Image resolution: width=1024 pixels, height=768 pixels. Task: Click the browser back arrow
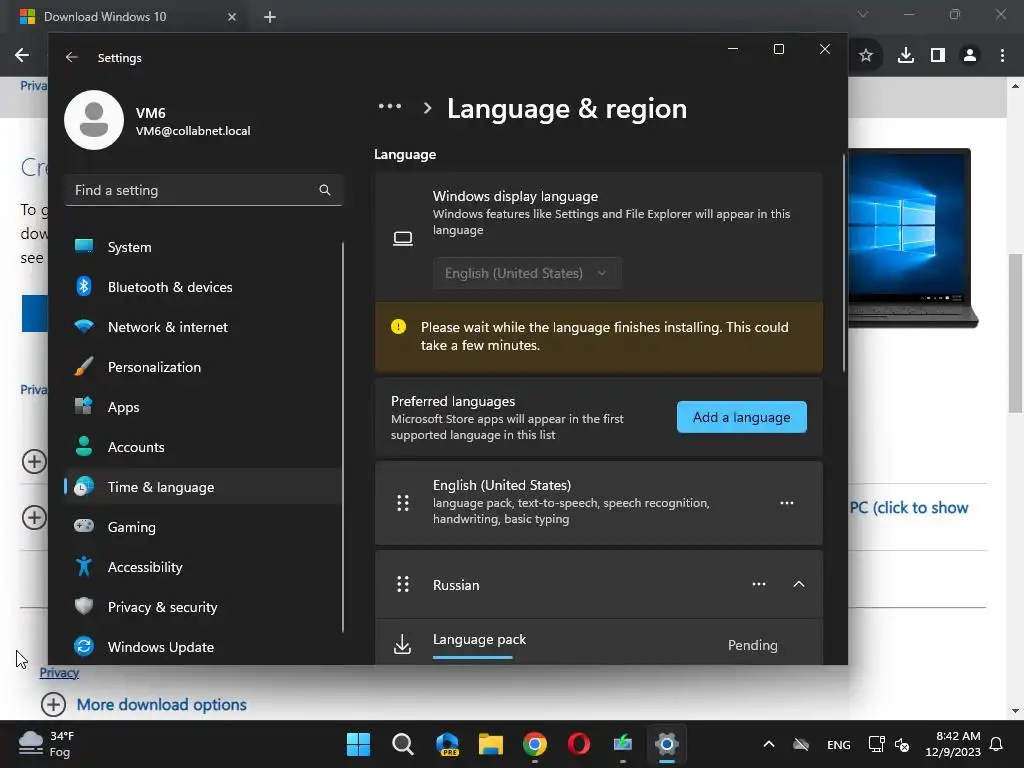22,55
